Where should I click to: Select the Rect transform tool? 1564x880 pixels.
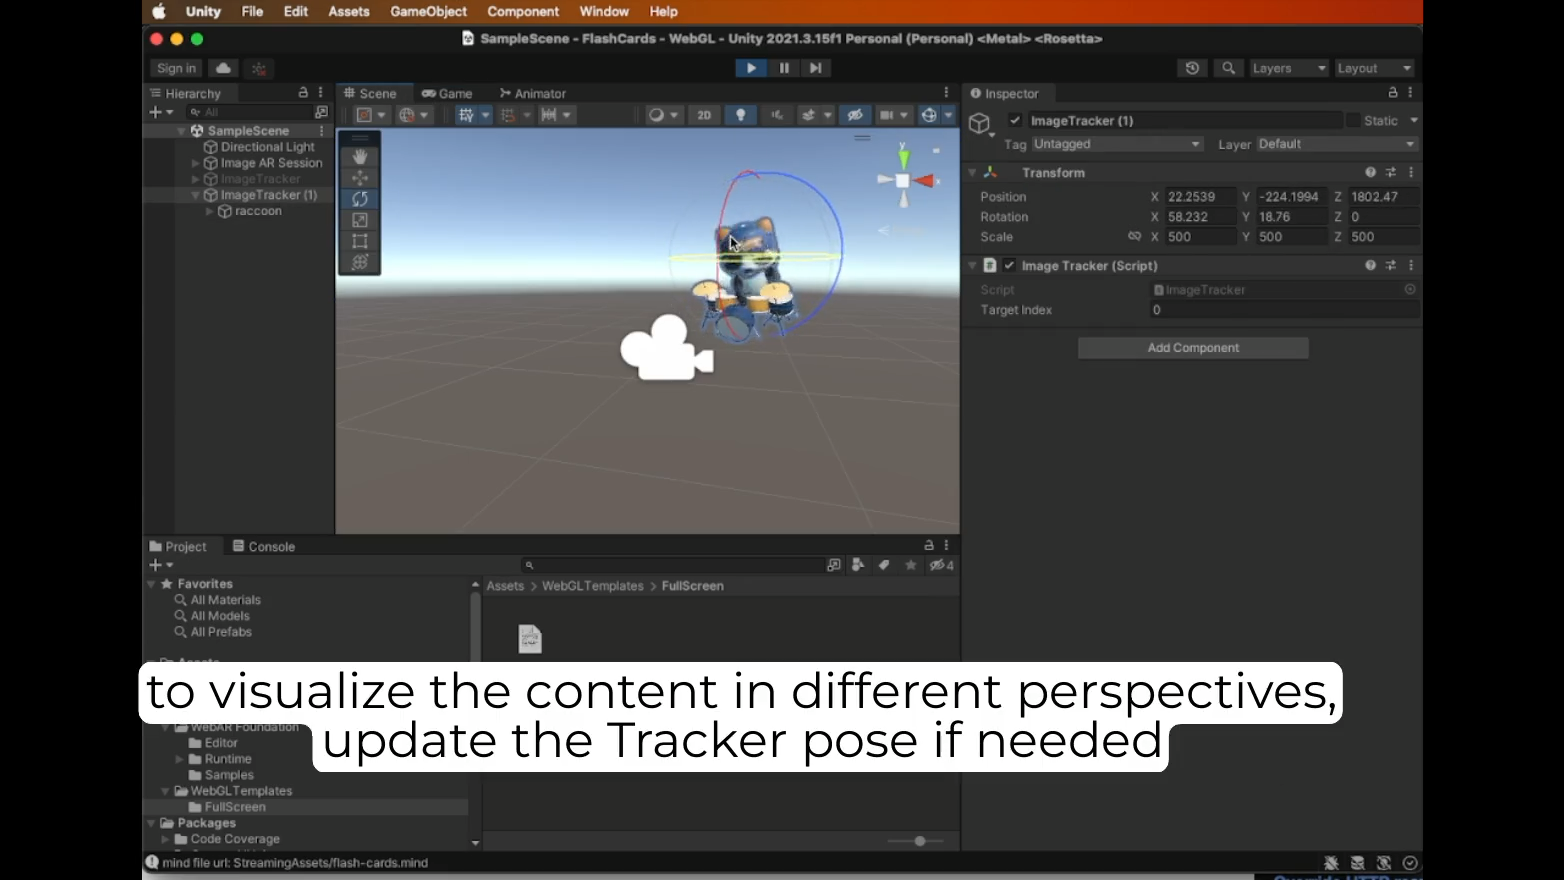(x=360, y=241)
